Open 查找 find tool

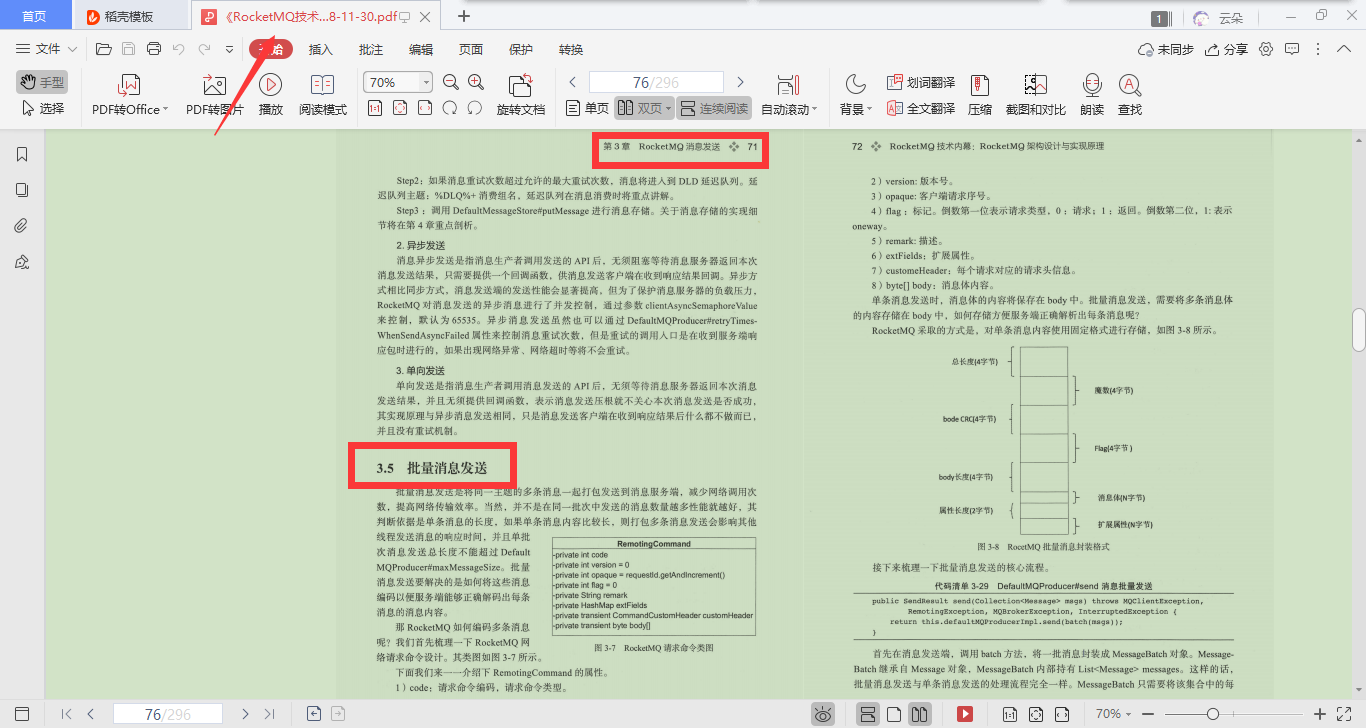[1130, 96]
